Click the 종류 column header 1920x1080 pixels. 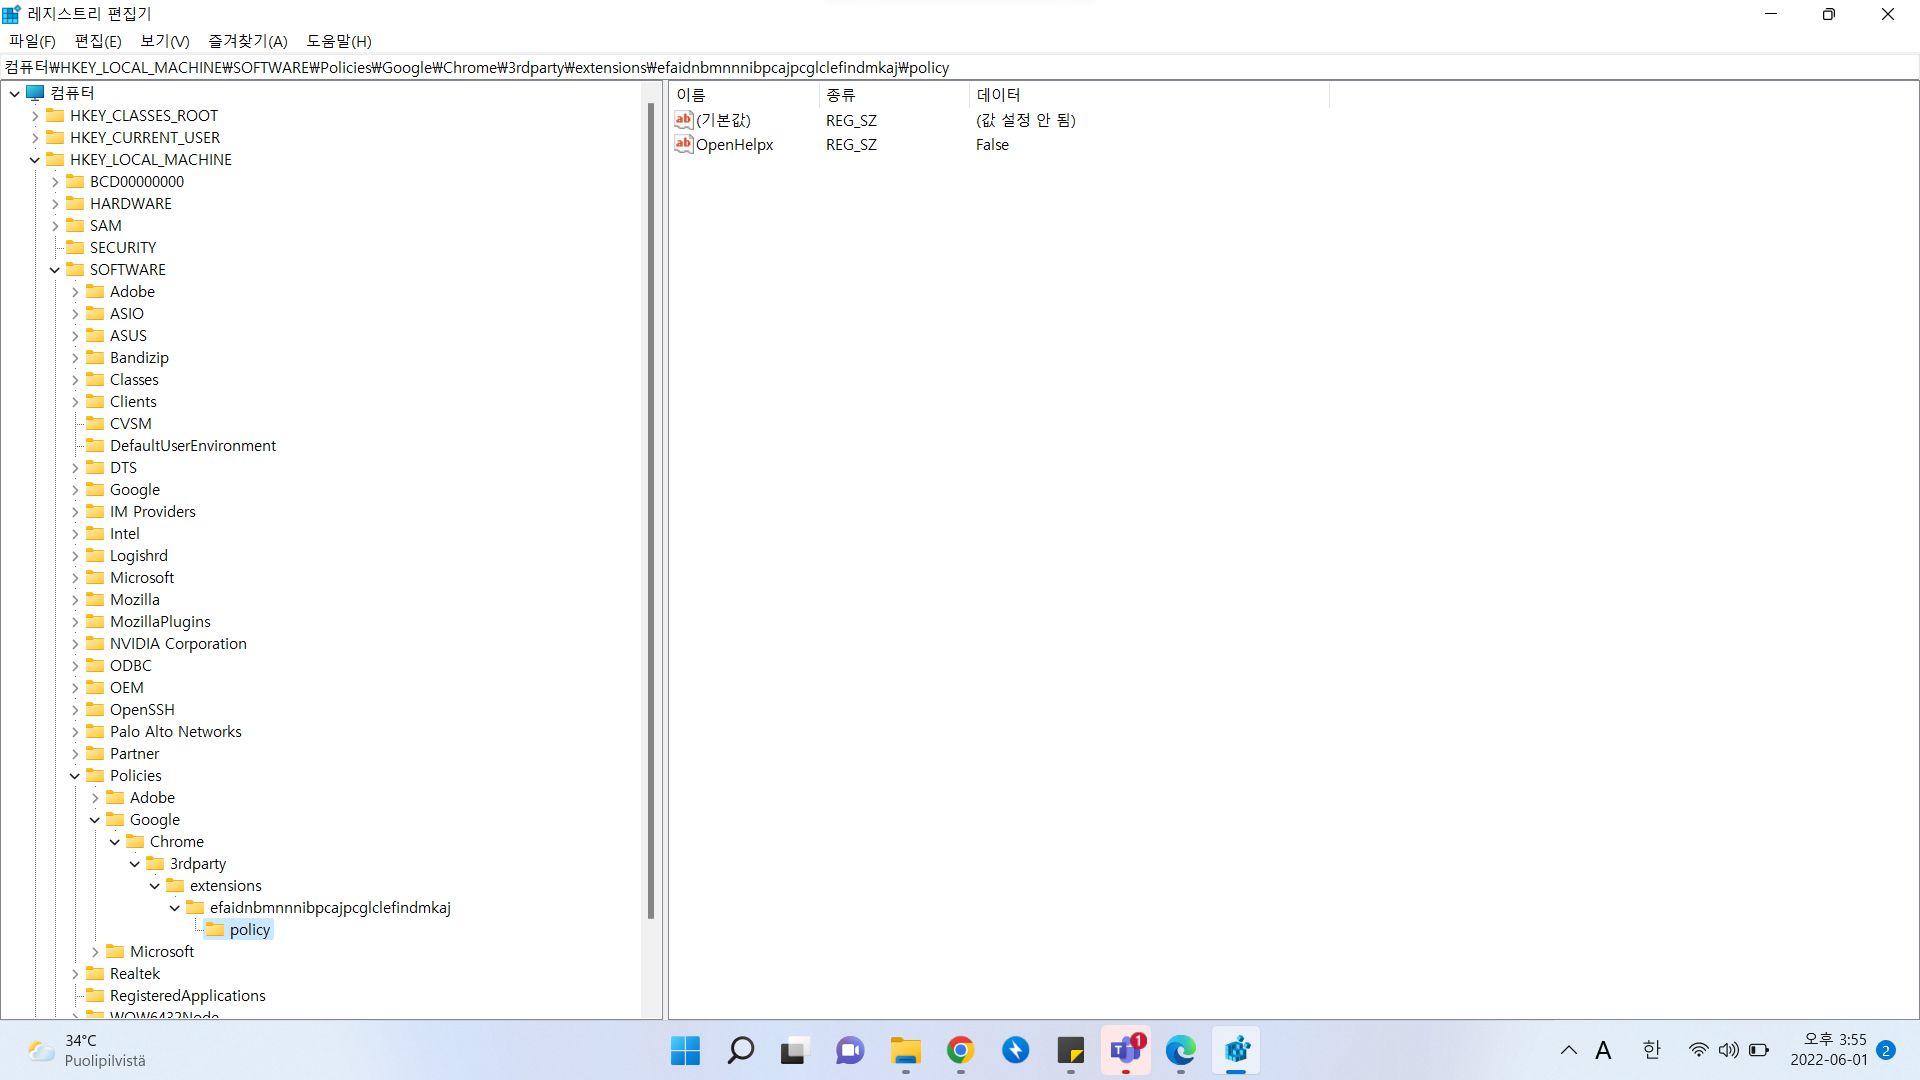(840, 94)
